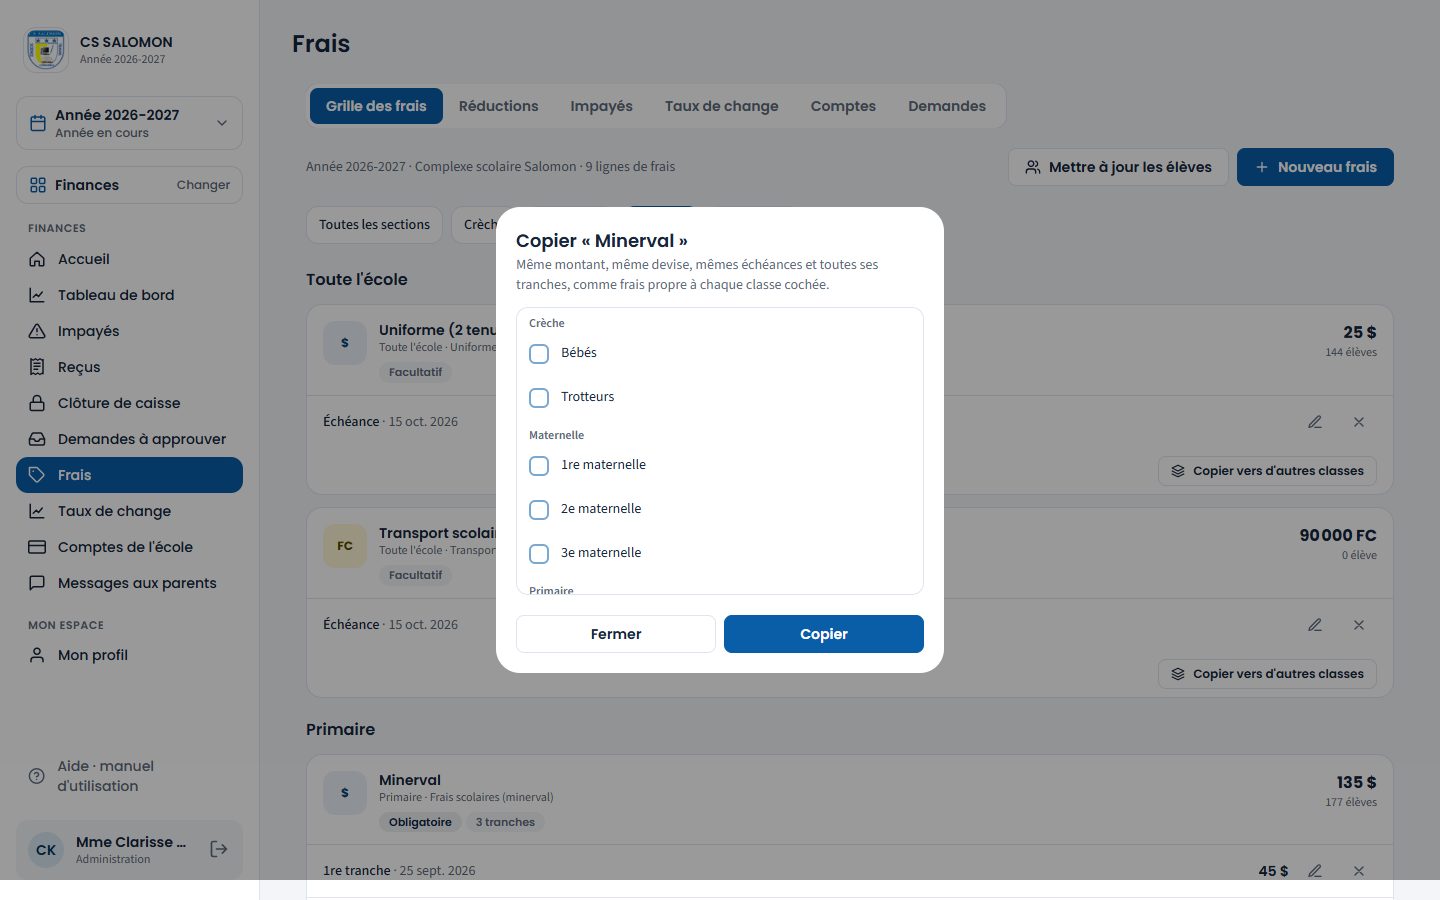Edit the Uniforme fee deadline with pencil icon
This screenshot has width=1440, height=900.
[1315, 422]
